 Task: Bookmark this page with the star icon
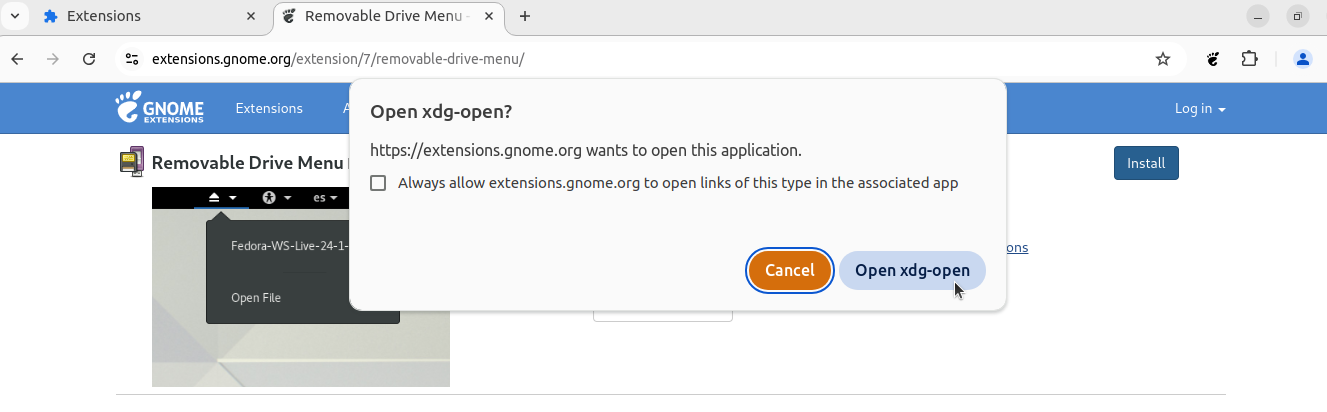coord(1163,59)
